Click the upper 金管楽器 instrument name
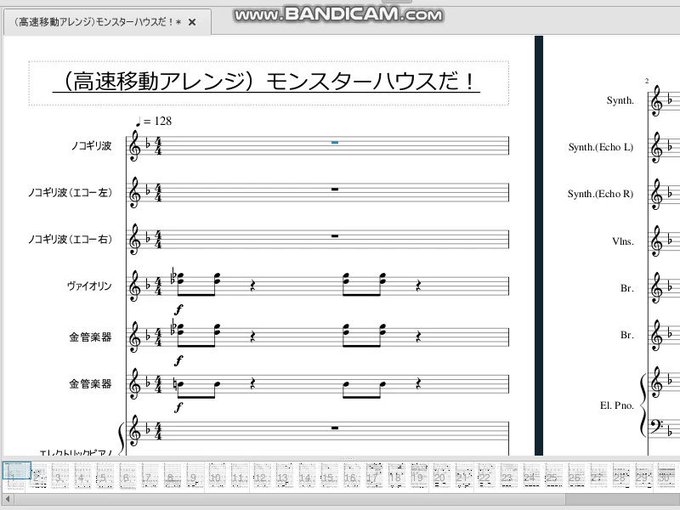680x510 pixels. 90,337
